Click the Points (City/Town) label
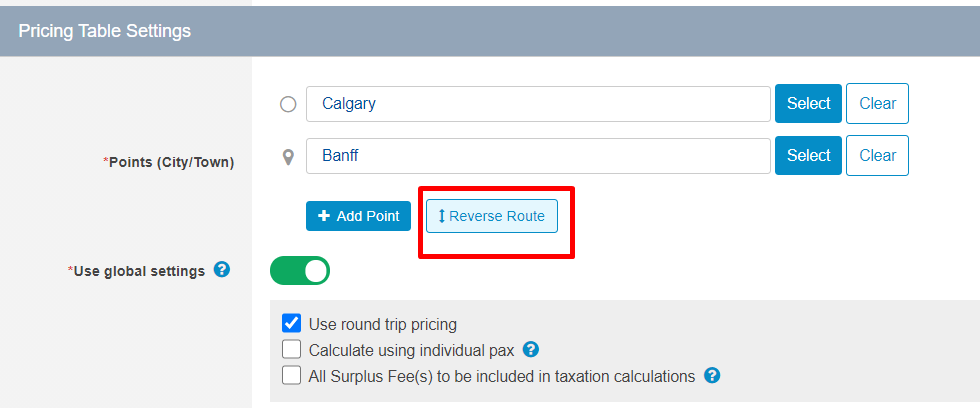980x408 pixels. (x=169, y=162)
